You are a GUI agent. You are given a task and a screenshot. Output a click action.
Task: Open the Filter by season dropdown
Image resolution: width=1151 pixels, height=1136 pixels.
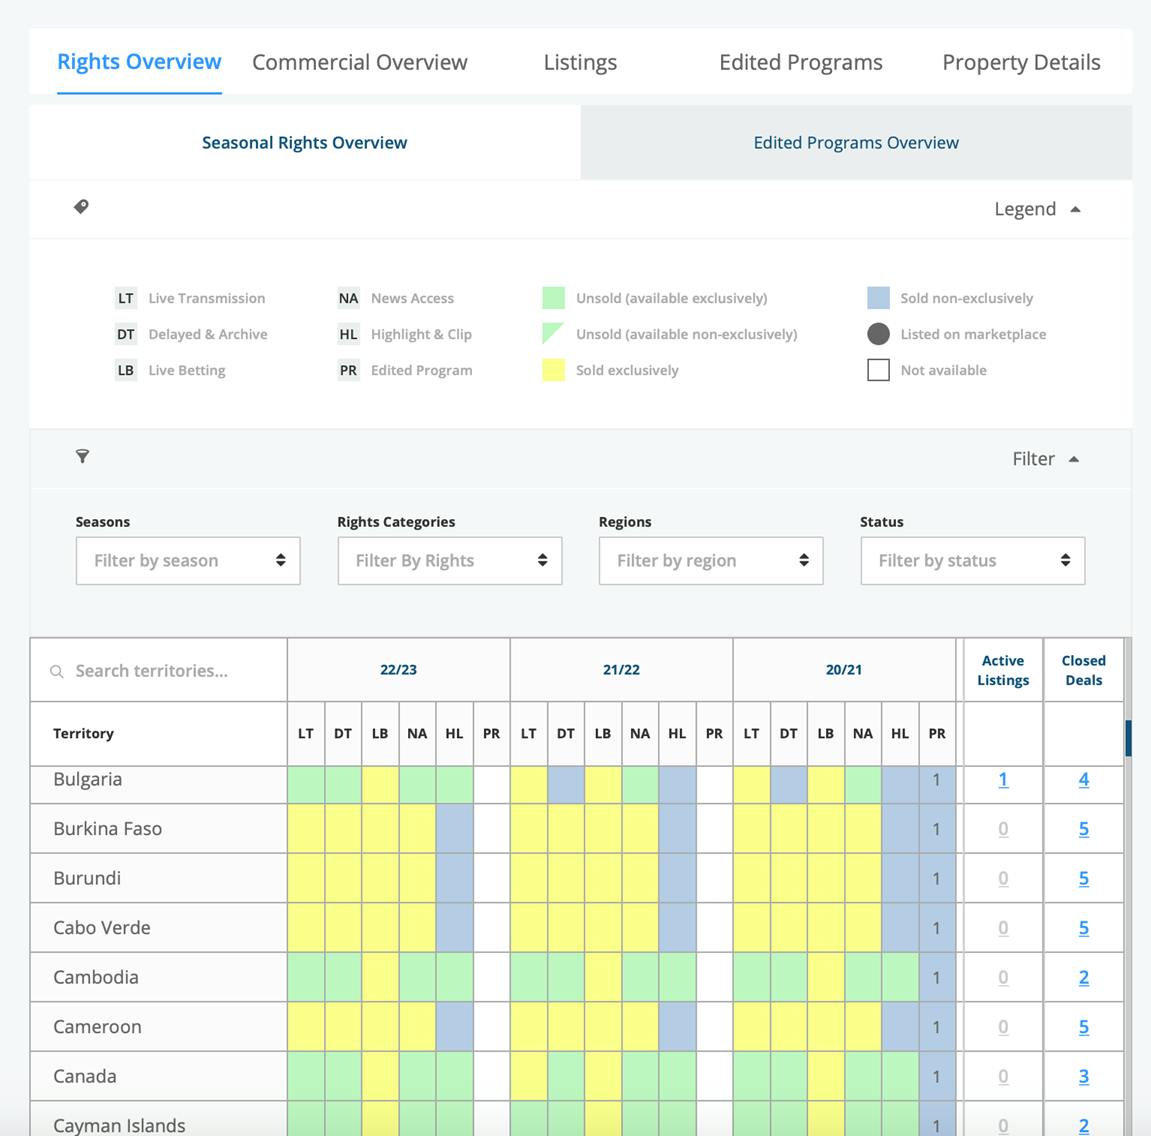click(x=188, y=561)
